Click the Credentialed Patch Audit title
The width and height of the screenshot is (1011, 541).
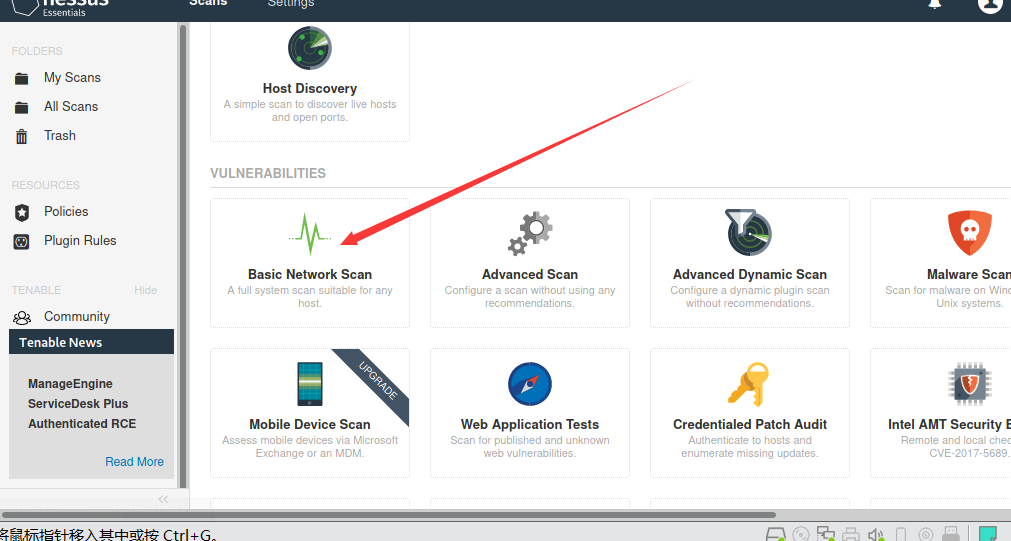750,424
